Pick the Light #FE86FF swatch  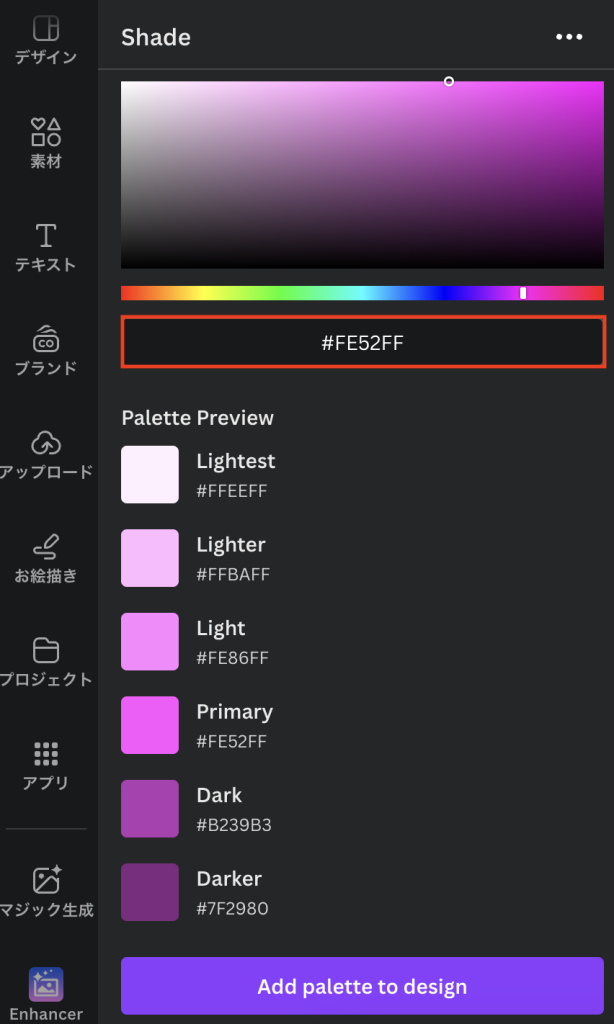(x=150, y=642)
